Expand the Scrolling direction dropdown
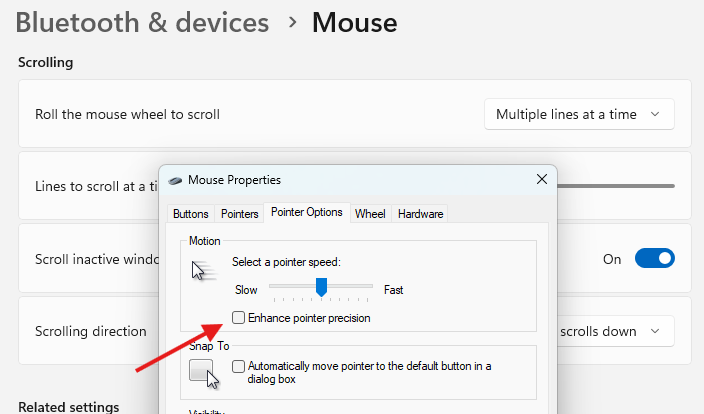Image resolution: width=704 pixels, height=414 pixels. point(612,331)
